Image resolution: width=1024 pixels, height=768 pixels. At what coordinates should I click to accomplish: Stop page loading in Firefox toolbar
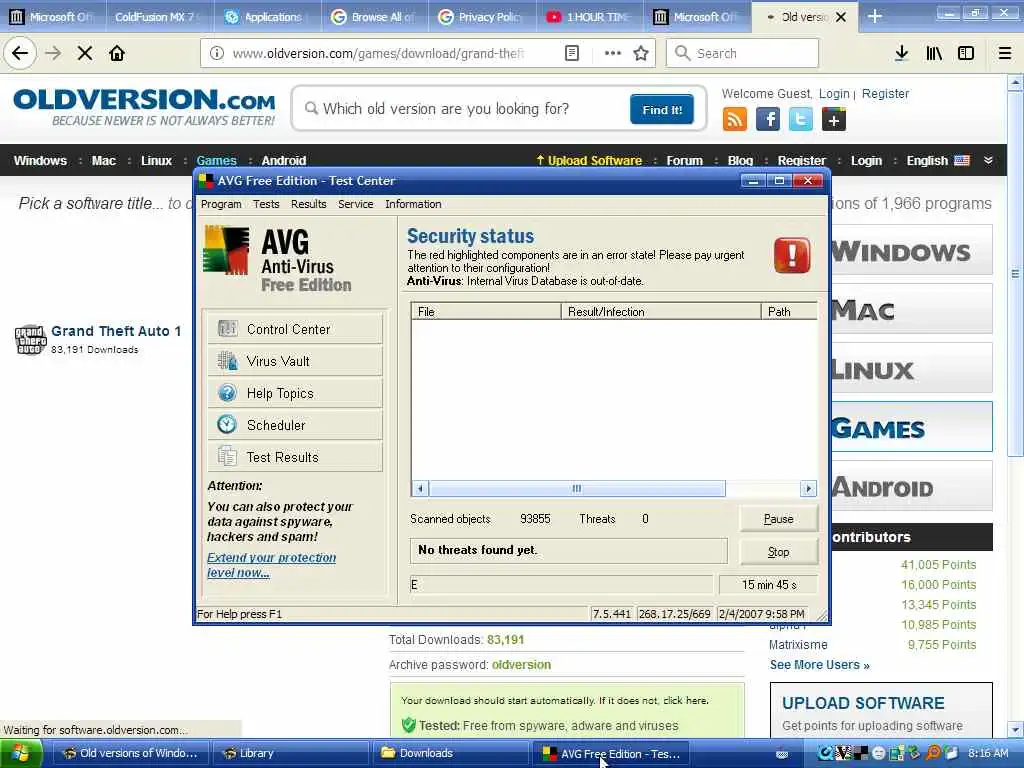(85, 53)
